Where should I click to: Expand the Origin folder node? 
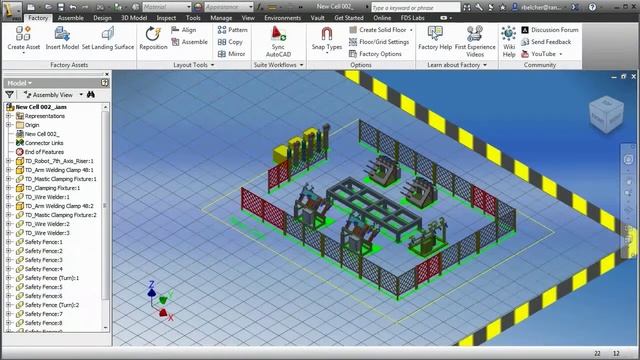[x=8, y=125]
